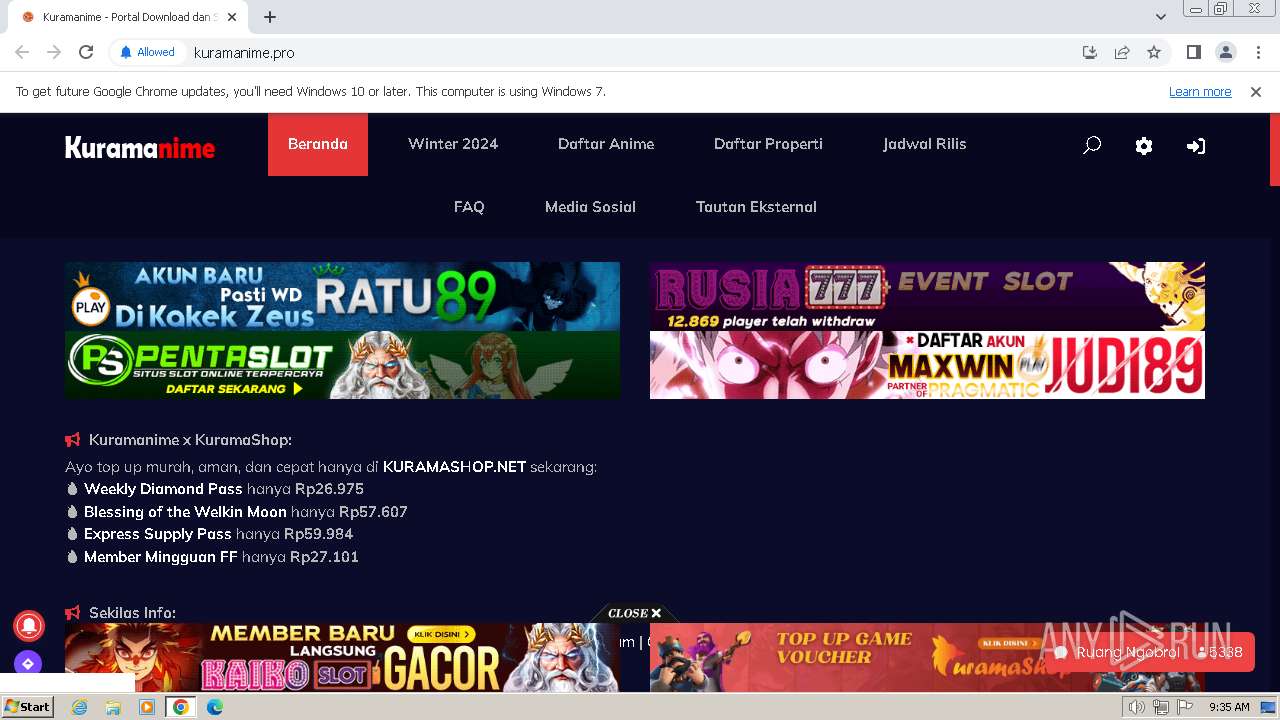Click the purple round icon below the bell
1280x720 pixels.
tap(28, 663)
